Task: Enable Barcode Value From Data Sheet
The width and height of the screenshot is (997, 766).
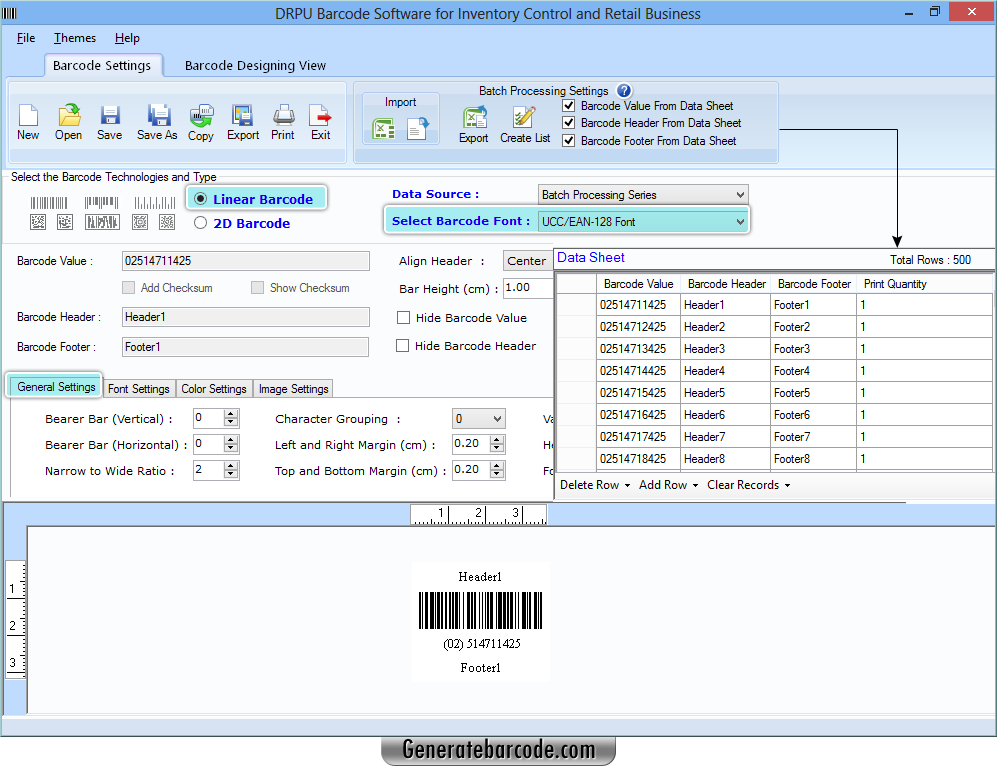Action: pos(569,106)
